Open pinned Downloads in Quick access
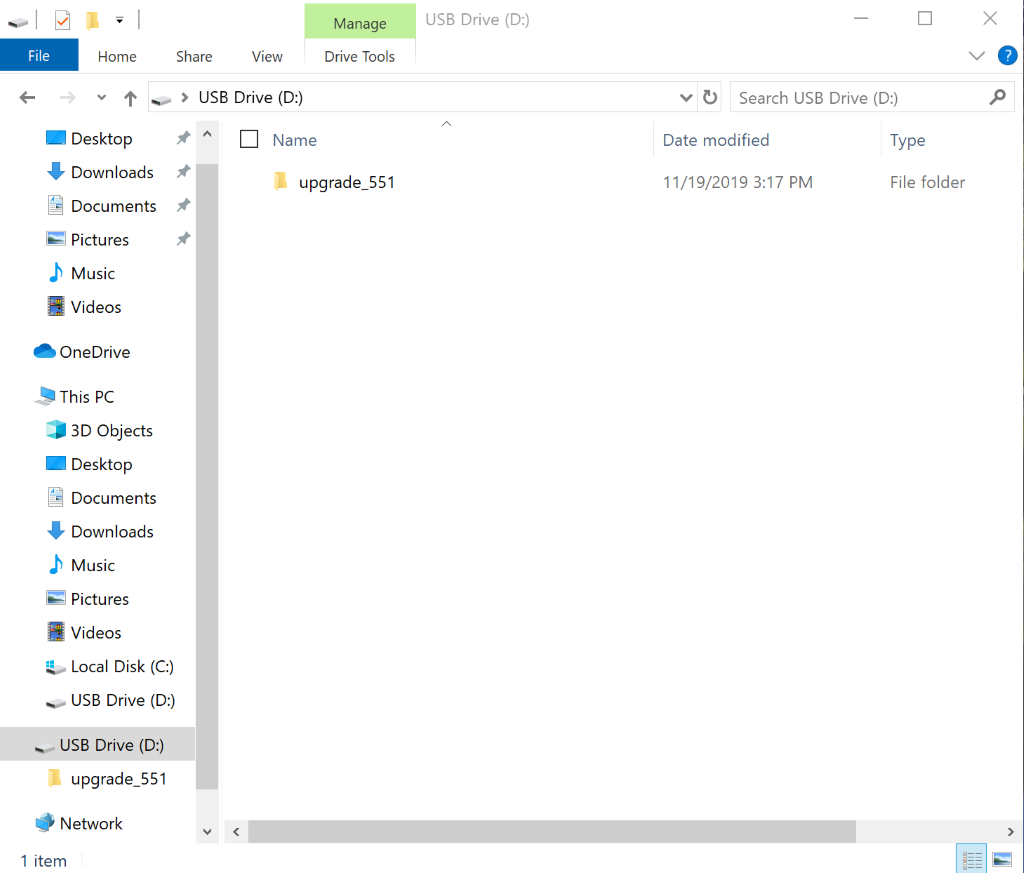 [x=112, y=172]
